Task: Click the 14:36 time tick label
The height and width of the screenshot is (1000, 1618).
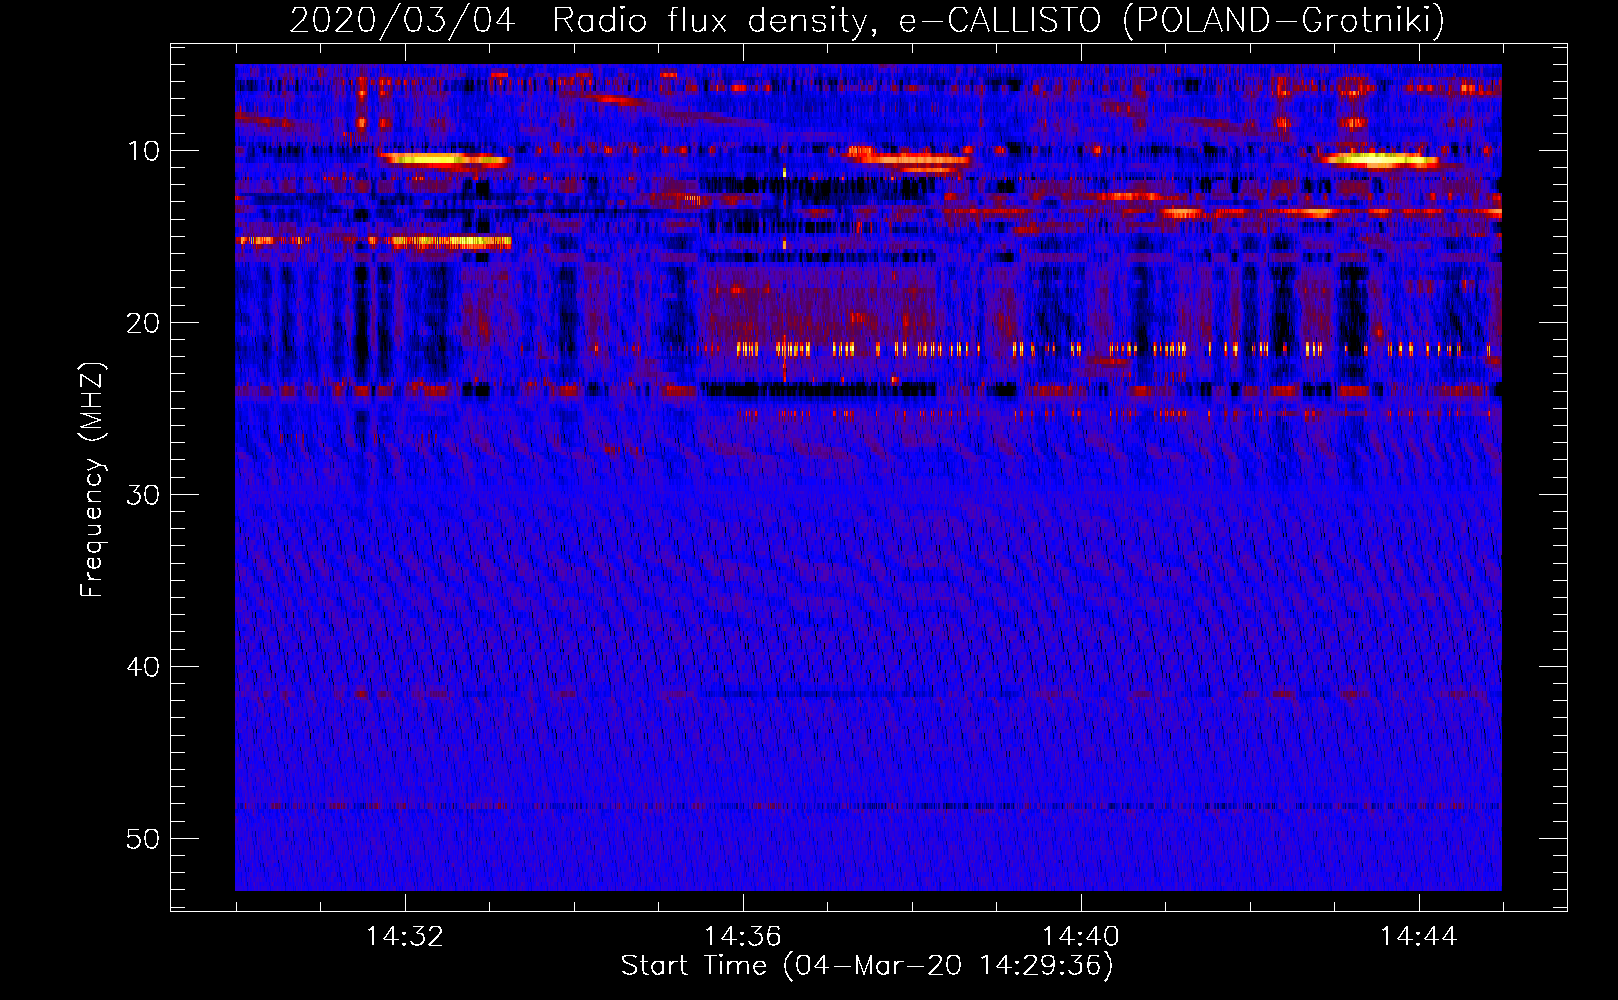Action: [742, 937]
